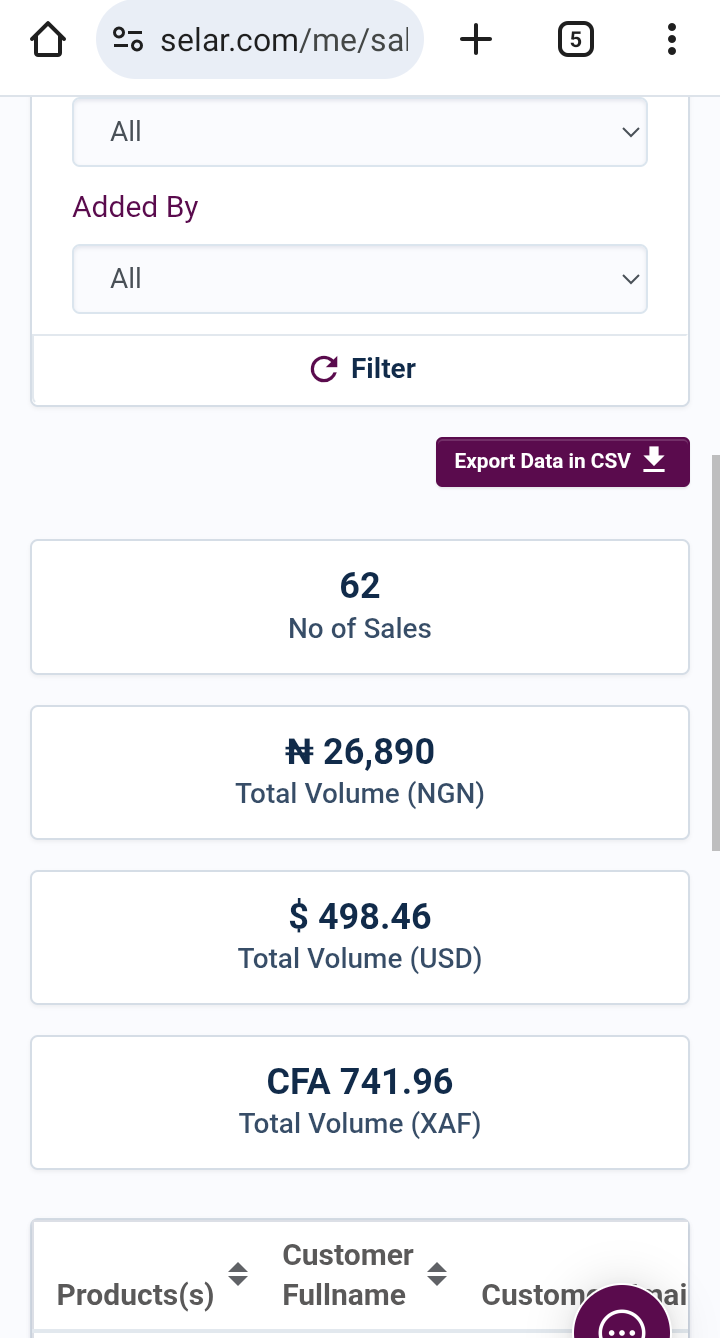Screen dimensions: 720x1338
Task: Select the No of Sales summary card
Action: click(x=360, y=606)
